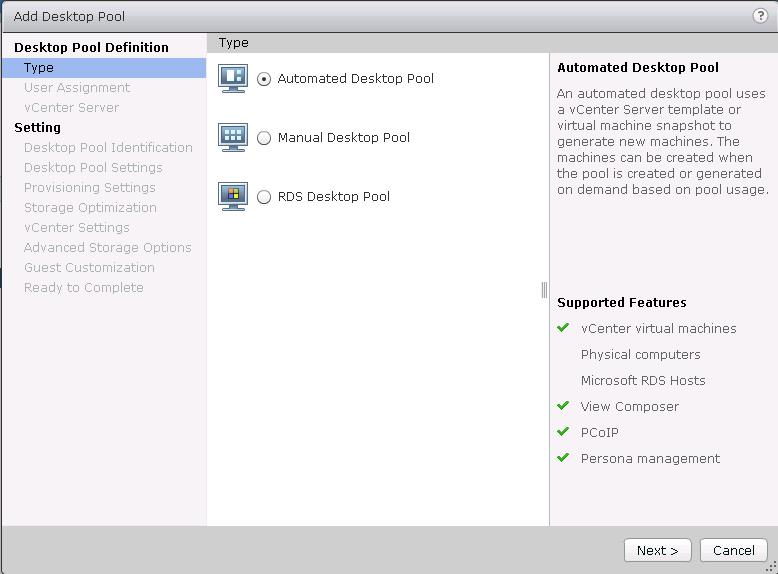Screen dimensions: 778x574
Task: Grab the vertical panel splitter handle
Action: (x=544, y=290)
